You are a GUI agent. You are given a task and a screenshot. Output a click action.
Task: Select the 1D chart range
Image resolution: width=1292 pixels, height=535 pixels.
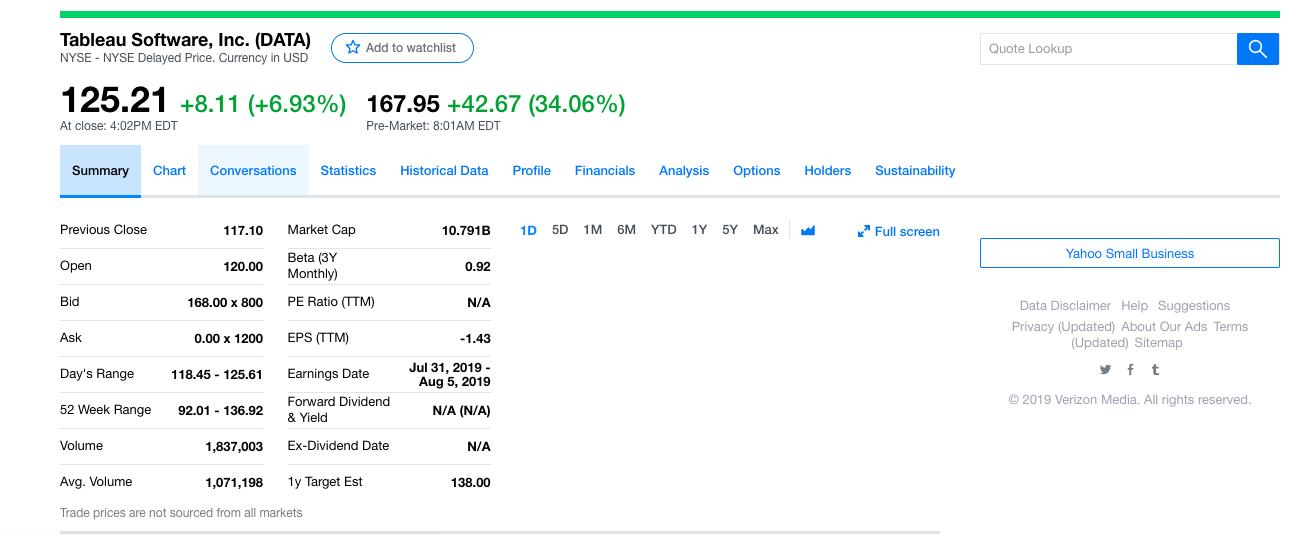point(528,230)
